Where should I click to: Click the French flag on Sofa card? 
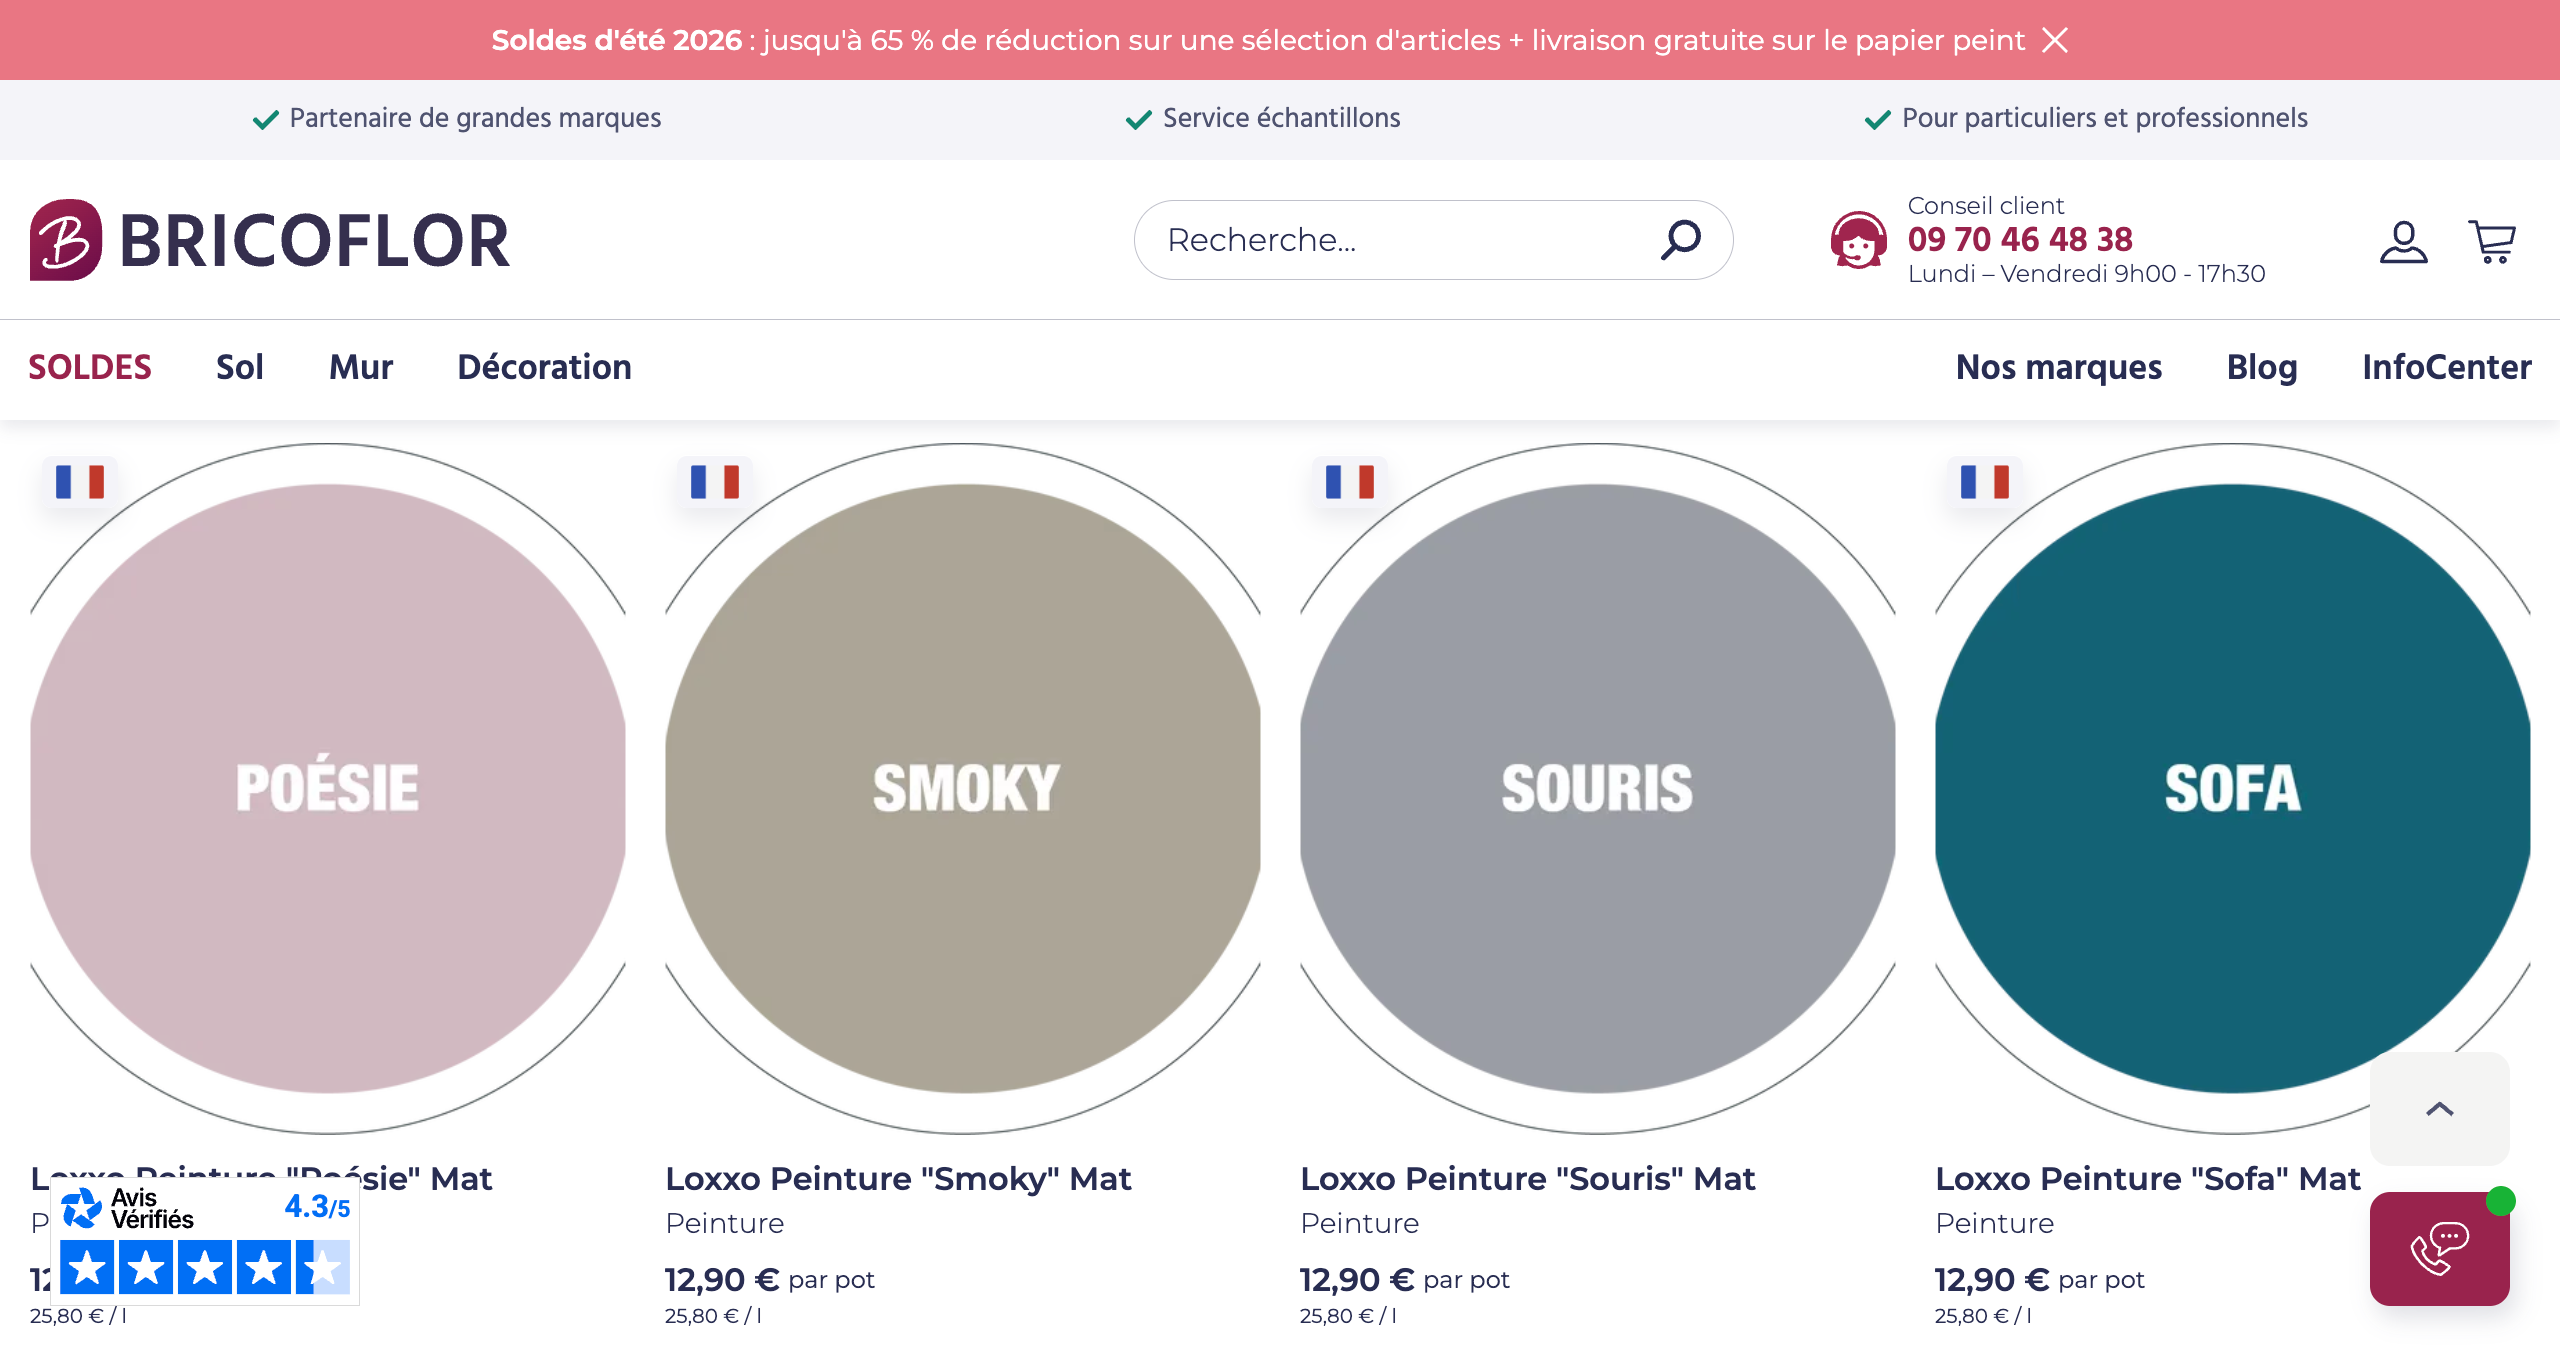pos(1985,482)
